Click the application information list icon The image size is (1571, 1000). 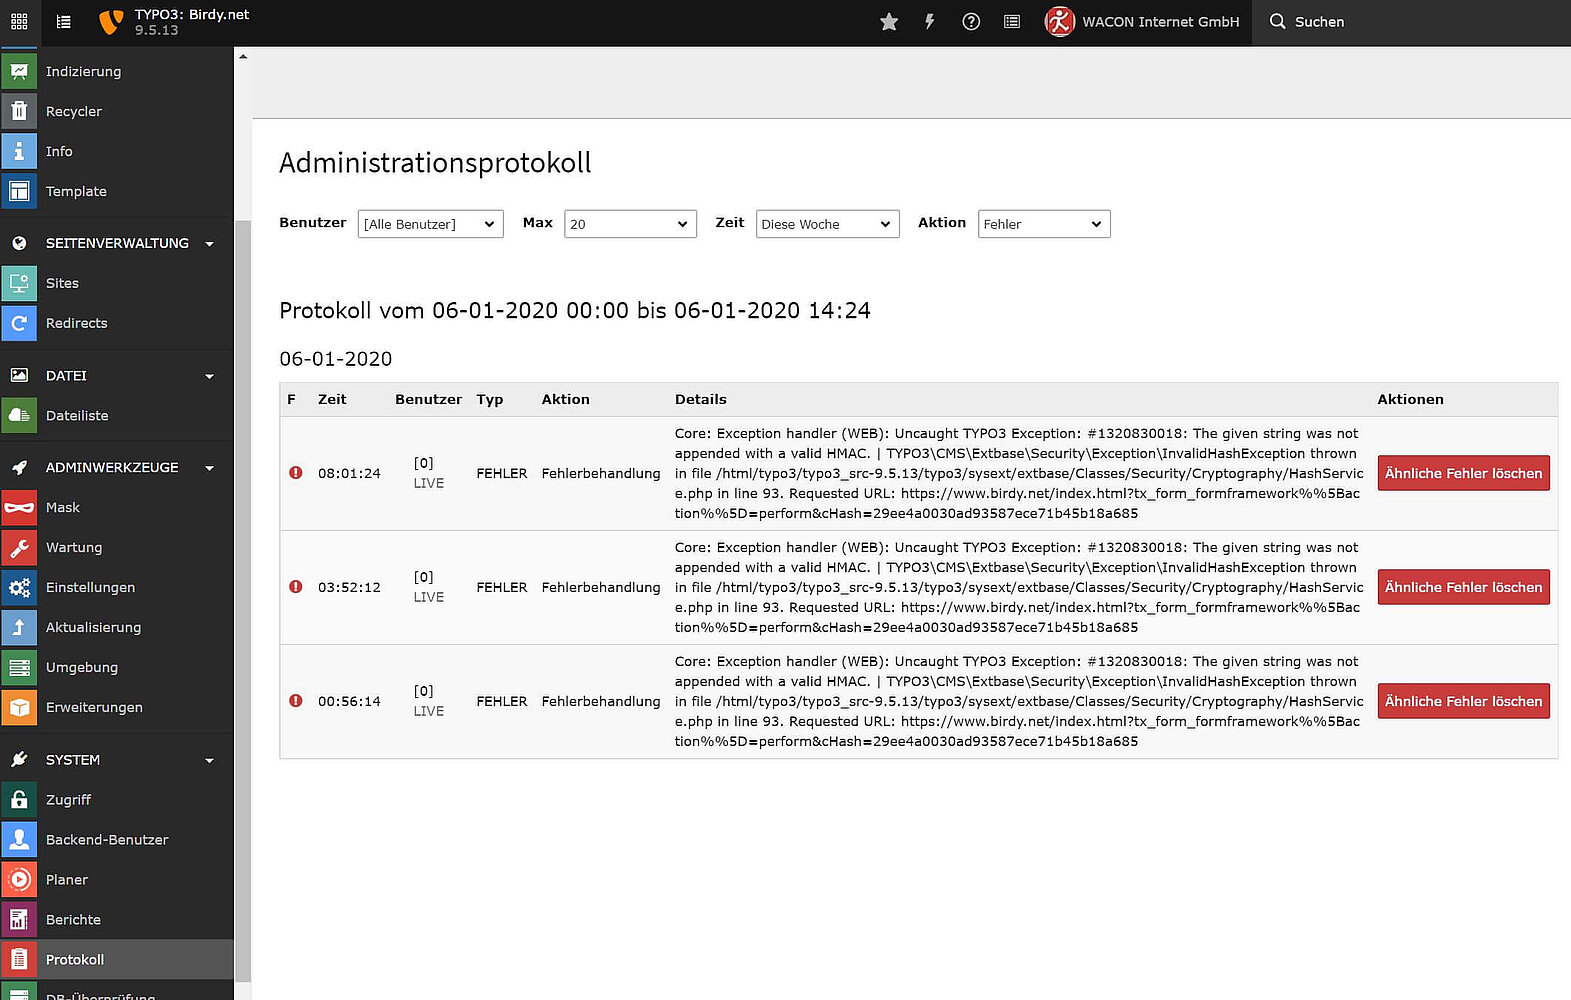1011,22
